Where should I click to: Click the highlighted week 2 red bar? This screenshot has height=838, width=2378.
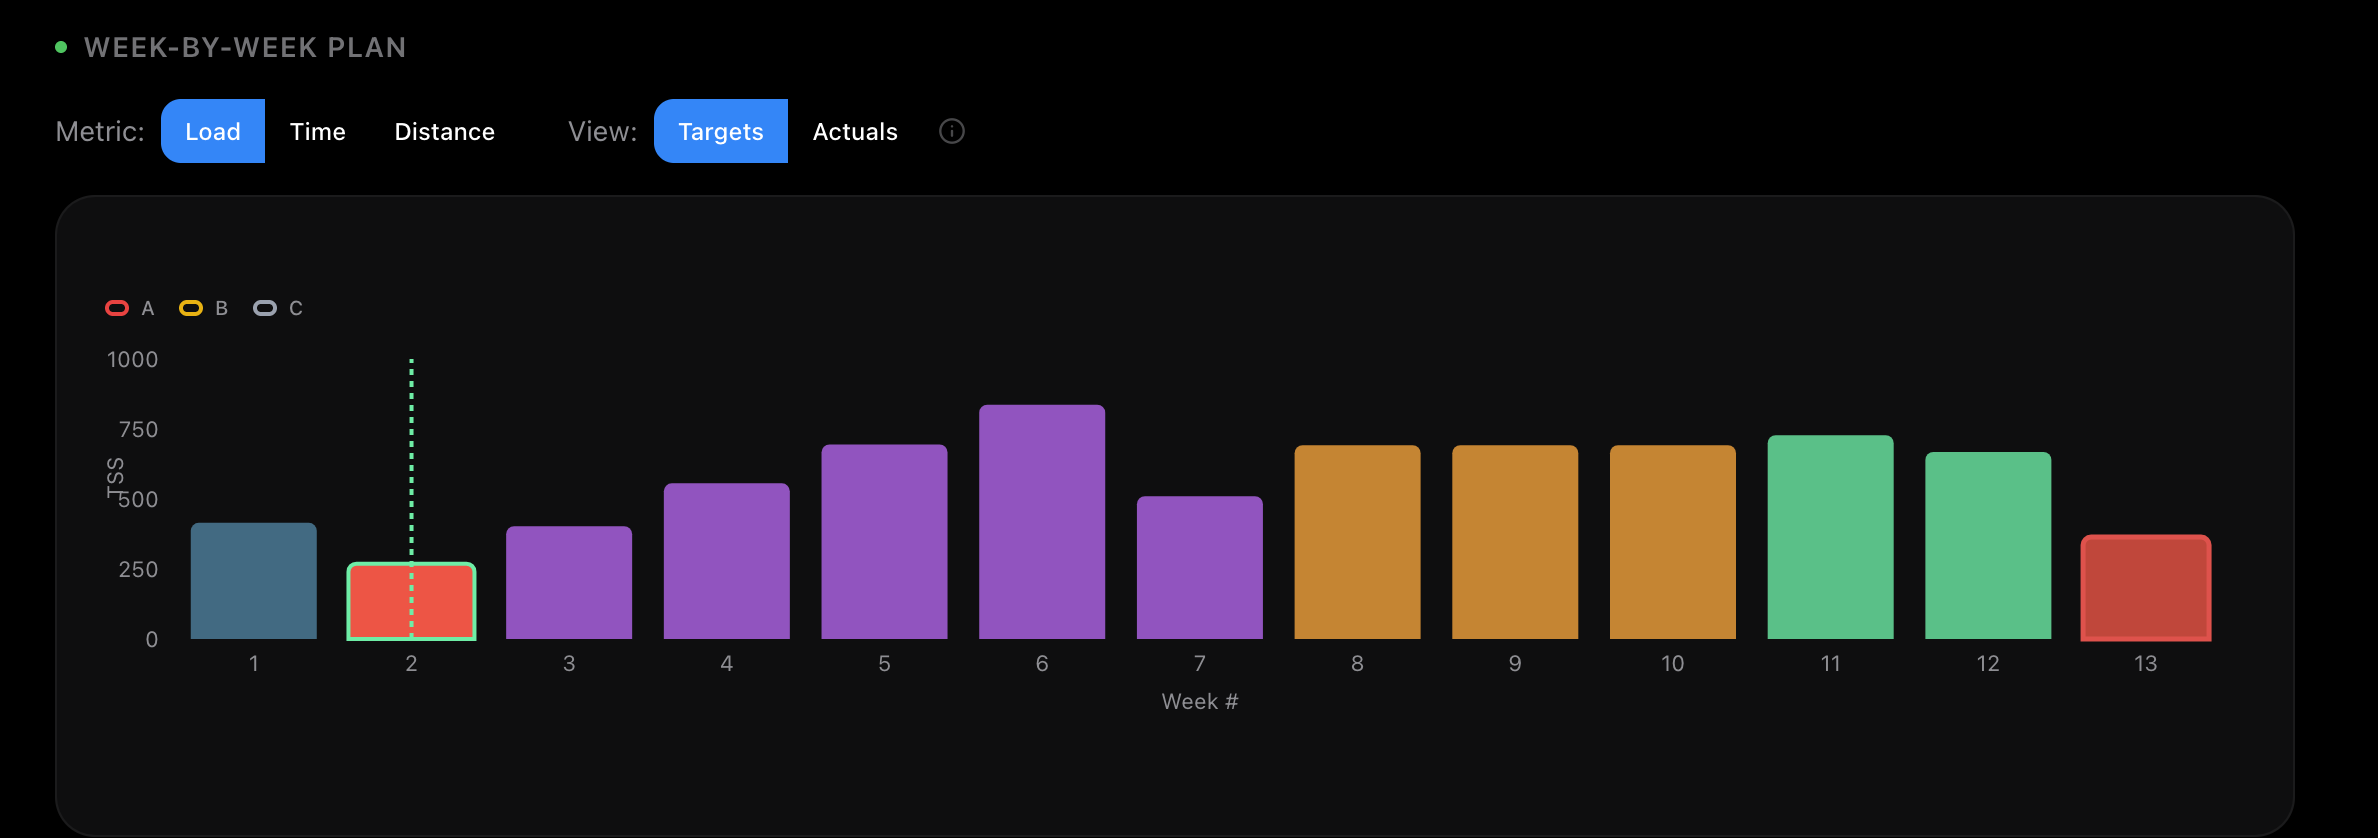[411, 601]
